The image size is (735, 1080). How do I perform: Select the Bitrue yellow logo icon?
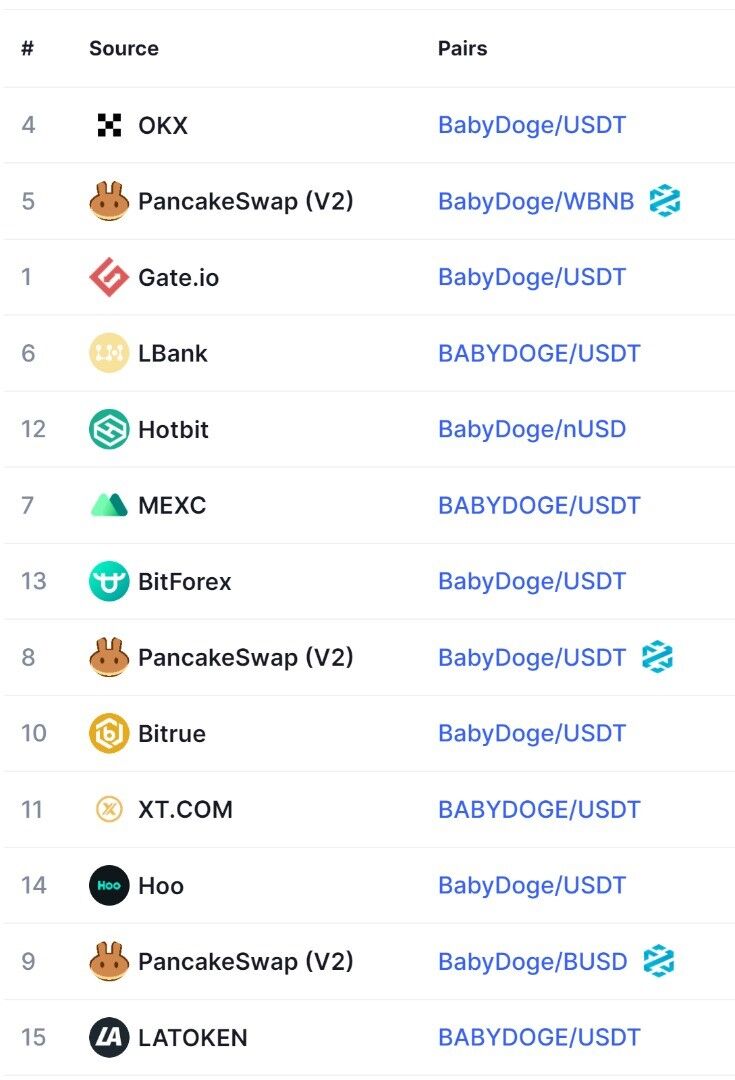(109, 733)
